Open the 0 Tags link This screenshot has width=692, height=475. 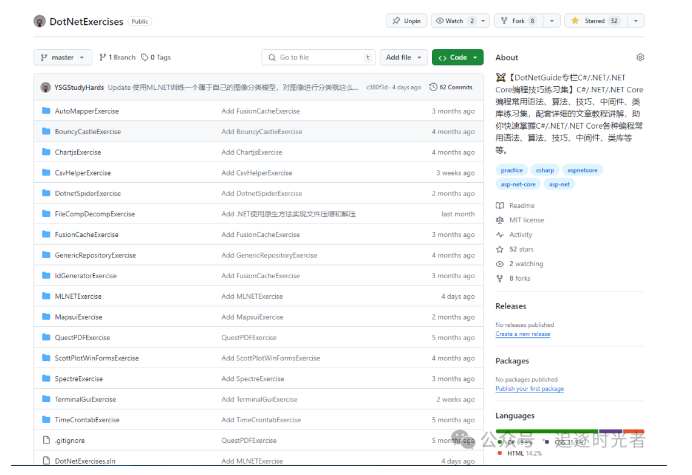pos(156,57)
